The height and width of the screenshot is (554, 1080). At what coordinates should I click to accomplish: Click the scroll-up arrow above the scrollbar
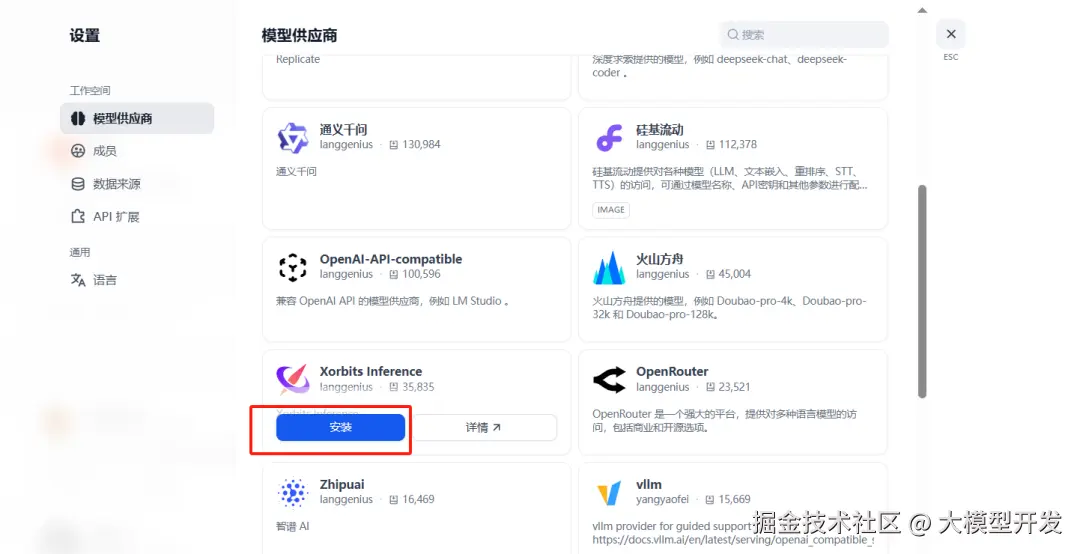[922, 10]
